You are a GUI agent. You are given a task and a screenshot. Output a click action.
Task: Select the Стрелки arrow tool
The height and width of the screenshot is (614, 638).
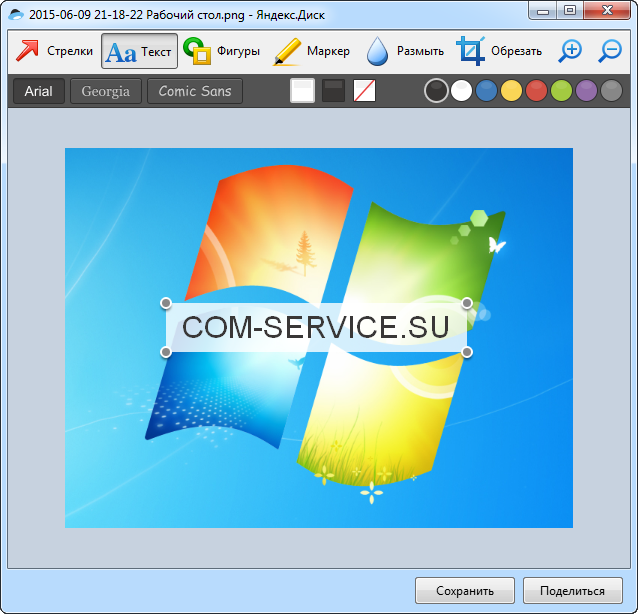click(x=55, y=51)
